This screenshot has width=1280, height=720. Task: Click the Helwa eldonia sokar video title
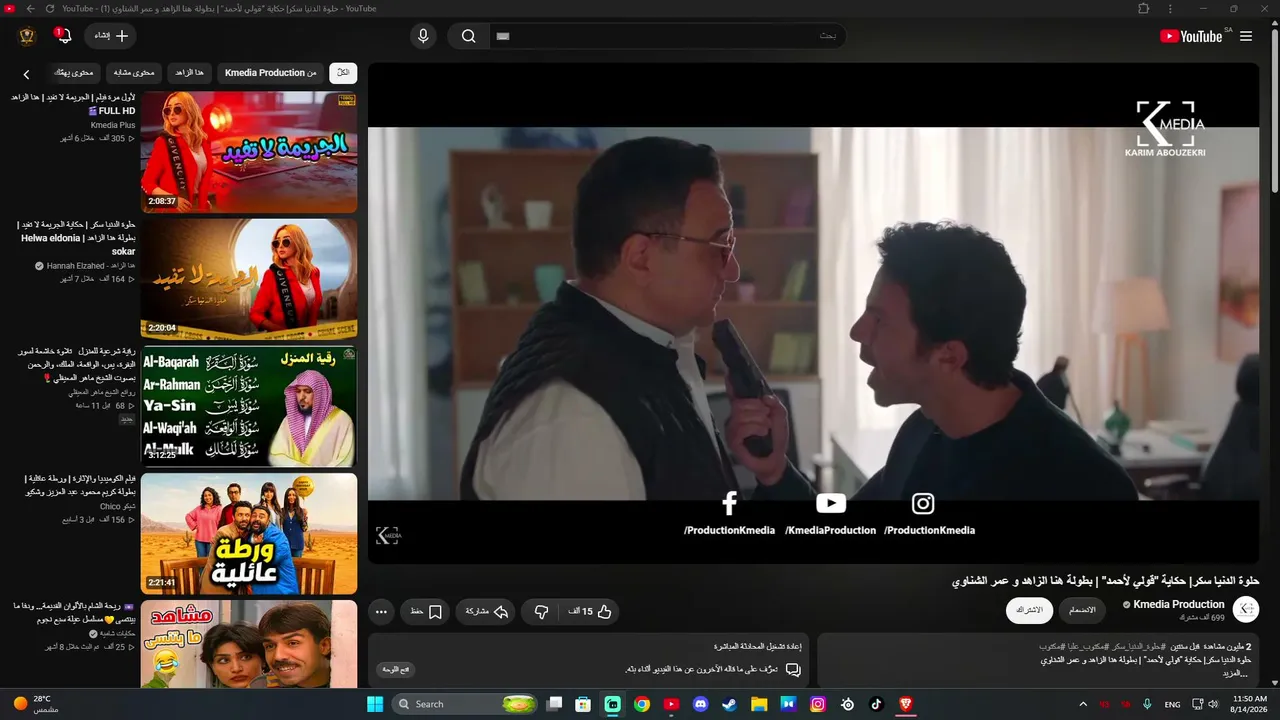tap(78, 238)
